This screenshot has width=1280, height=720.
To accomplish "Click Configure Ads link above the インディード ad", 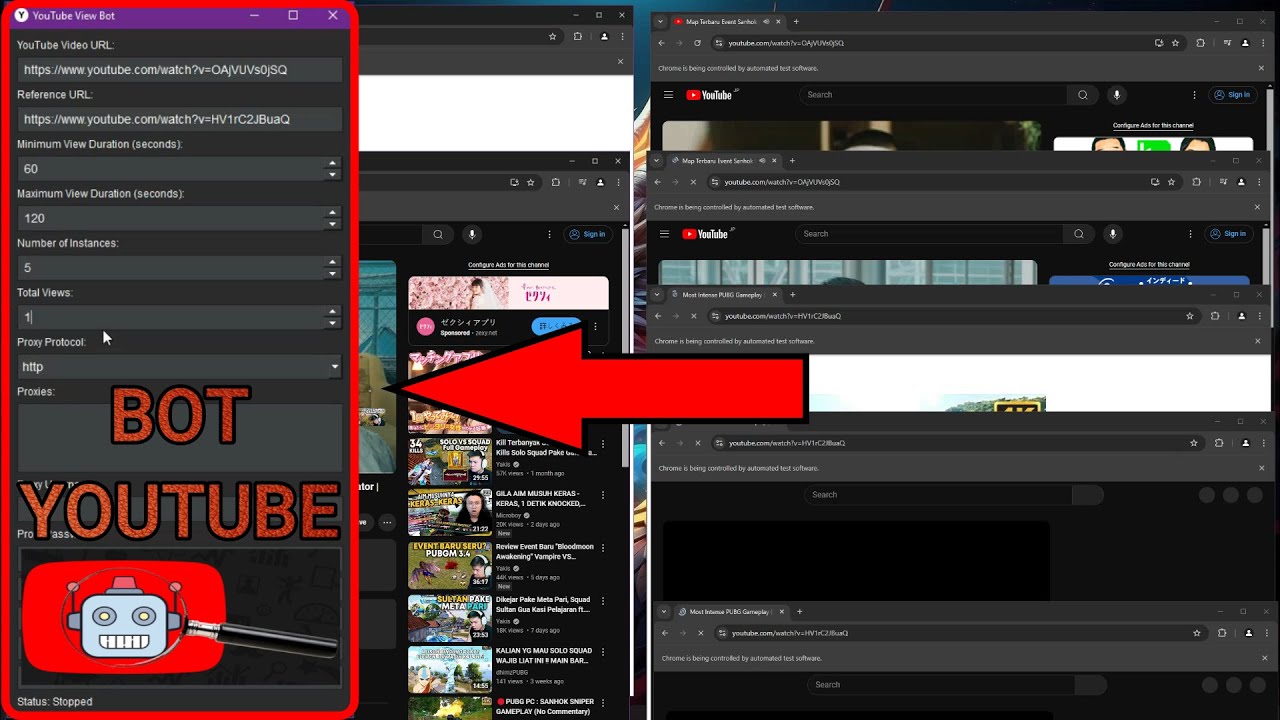I will click(1149, 265).
